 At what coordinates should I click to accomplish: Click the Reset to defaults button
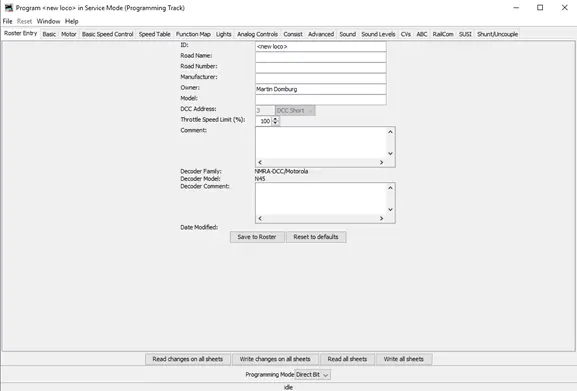(x=316, y=237)
